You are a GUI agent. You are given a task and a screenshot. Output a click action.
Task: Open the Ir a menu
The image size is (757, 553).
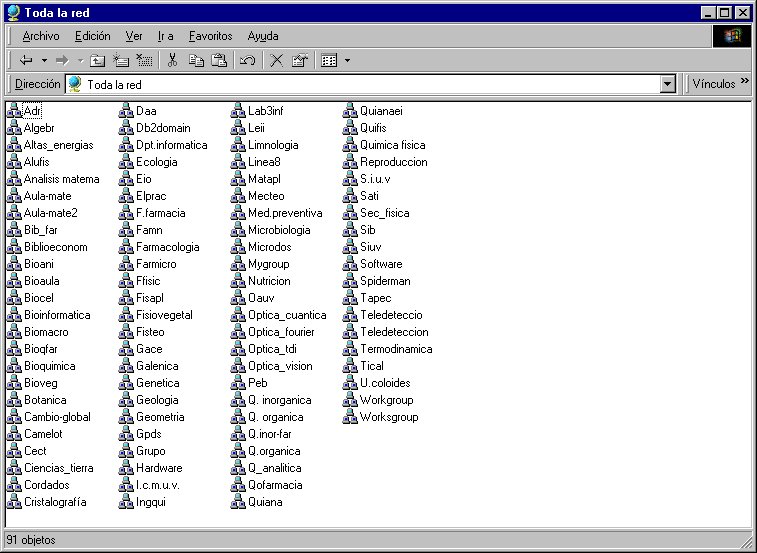(166, 36)
